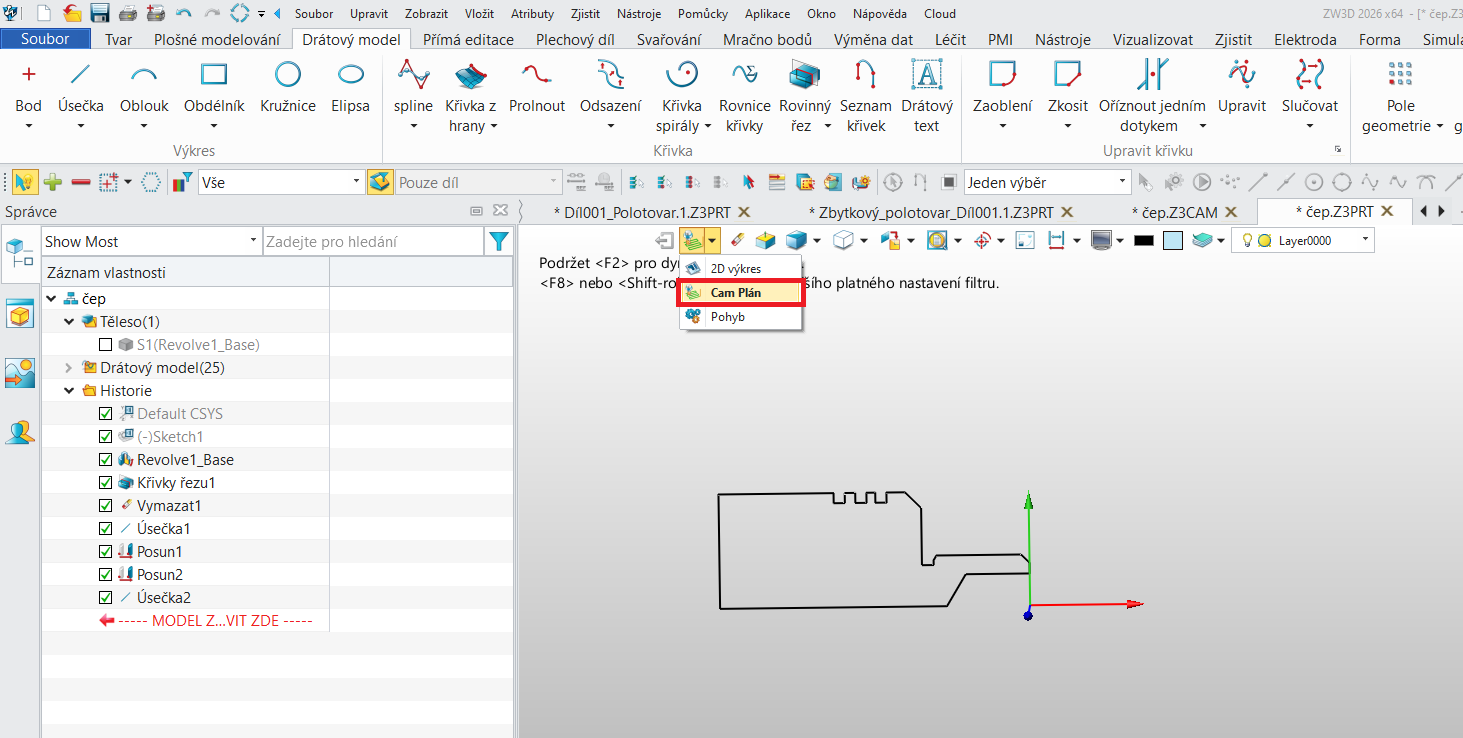Choose 2D výkres from the dropdown menu
1463x738 pixels.
[741, 269]
